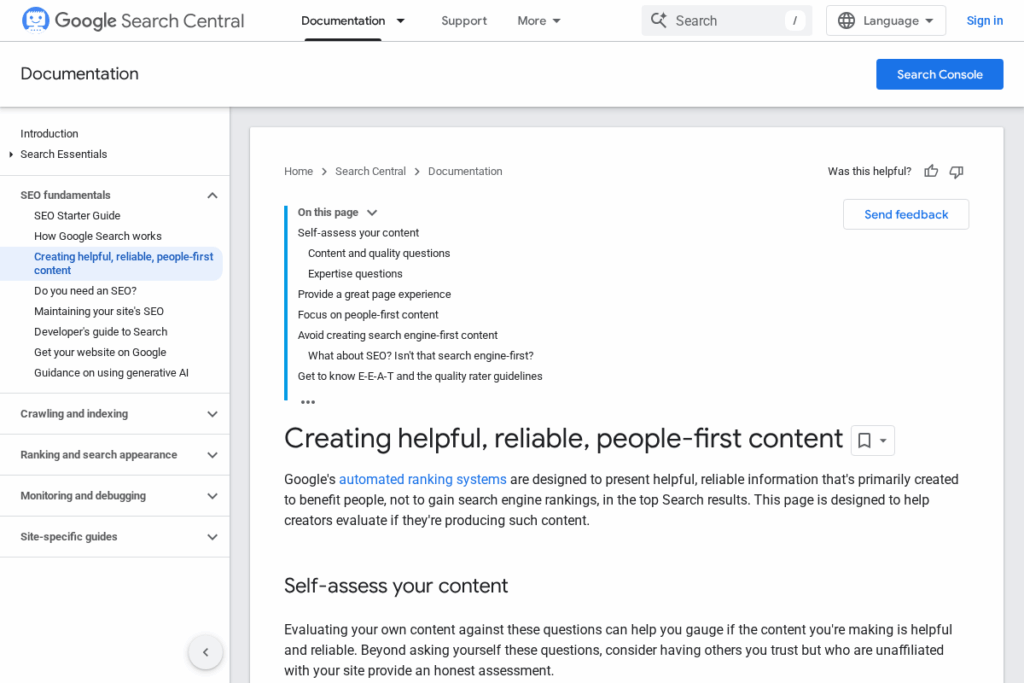Viewport: 1024px width, 683px height.
Task: Collapse the side navigation panel arrow
Action: (206, 652)
